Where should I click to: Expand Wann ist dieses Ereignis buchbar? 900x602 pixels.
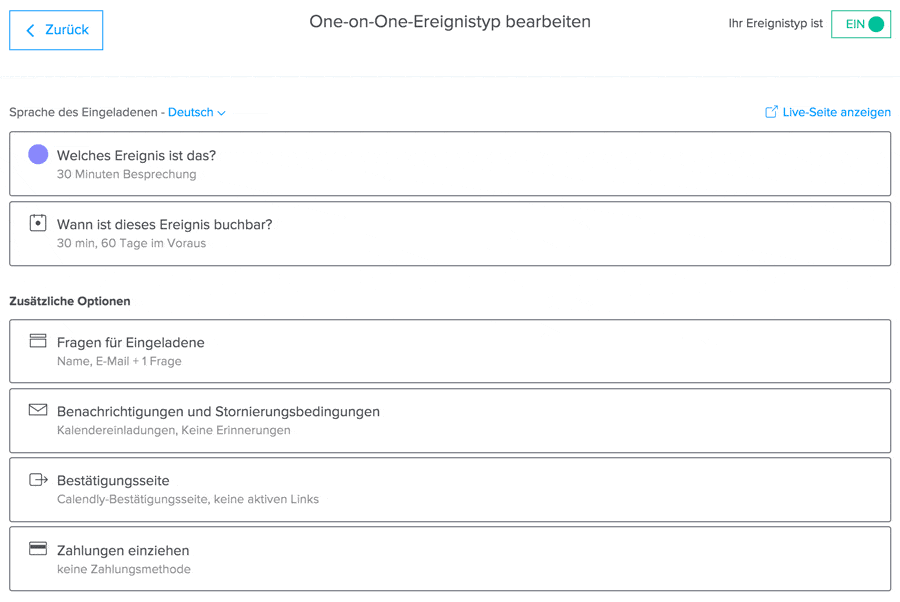pyautogui.click(x=450, y=234)
